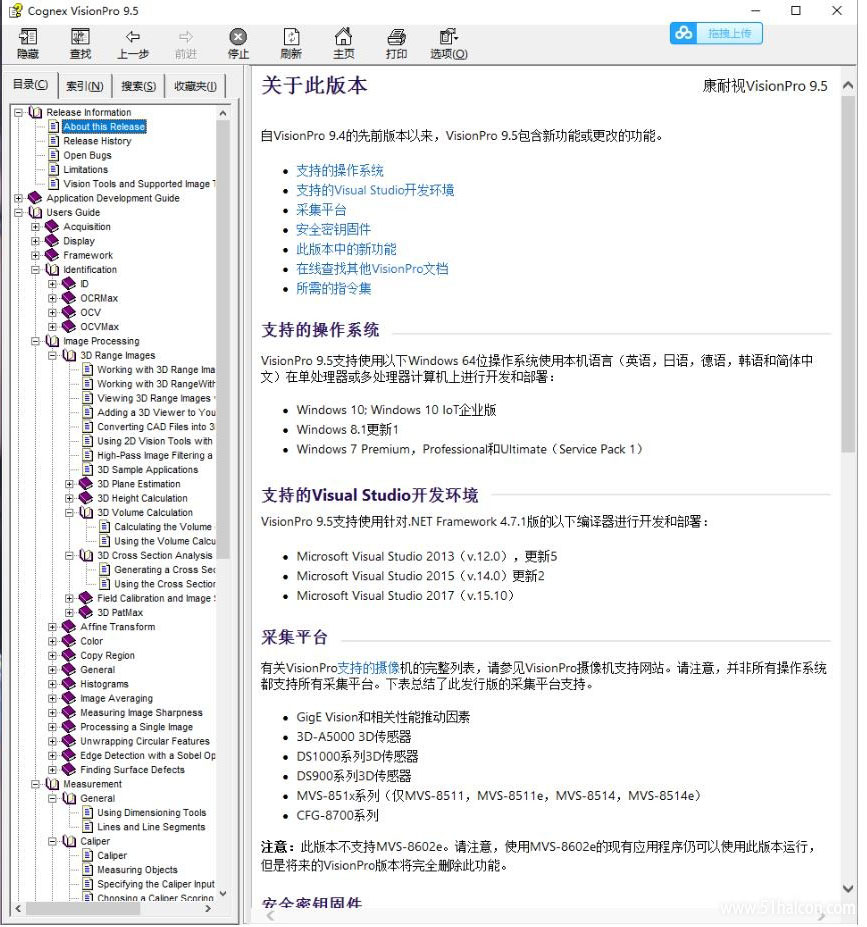Open the Home (主页) toolbar icon
The height and width of the screenshot is (927, 867).
pos(343,37)
